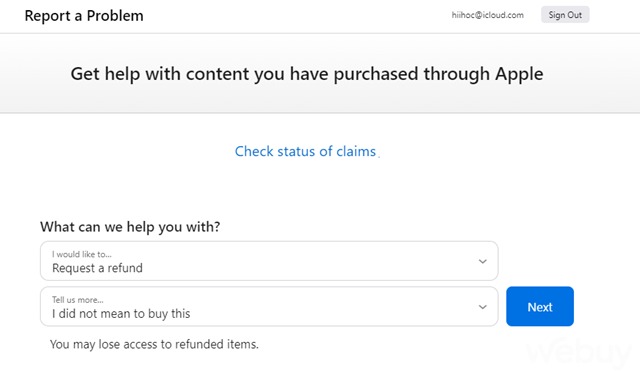The image size is (640, 386).
Task: Click the small I would like to field label
Action: pyautogui.click(x=82, y=254)
